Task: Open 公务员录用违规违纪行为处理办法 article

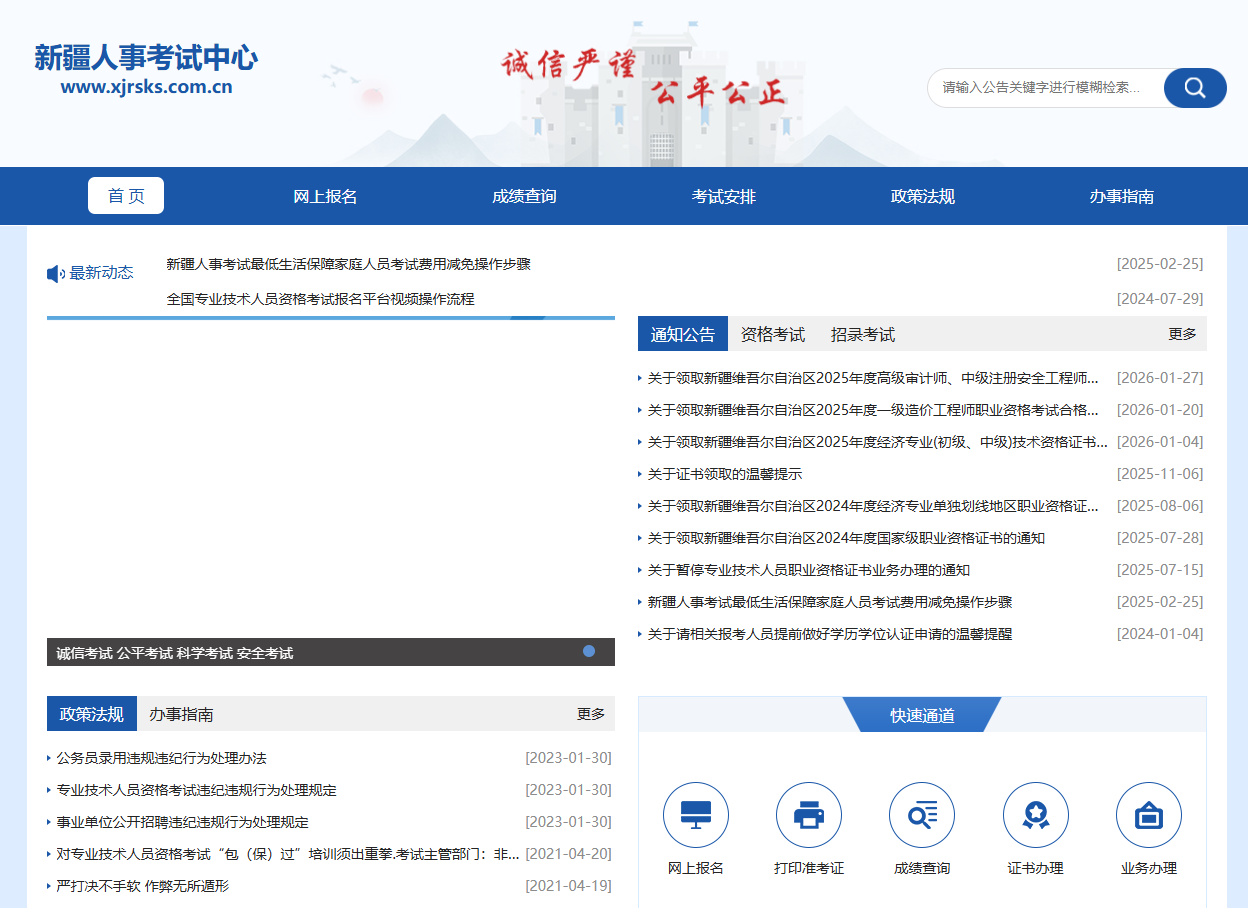Action: [x=161, y=758]
